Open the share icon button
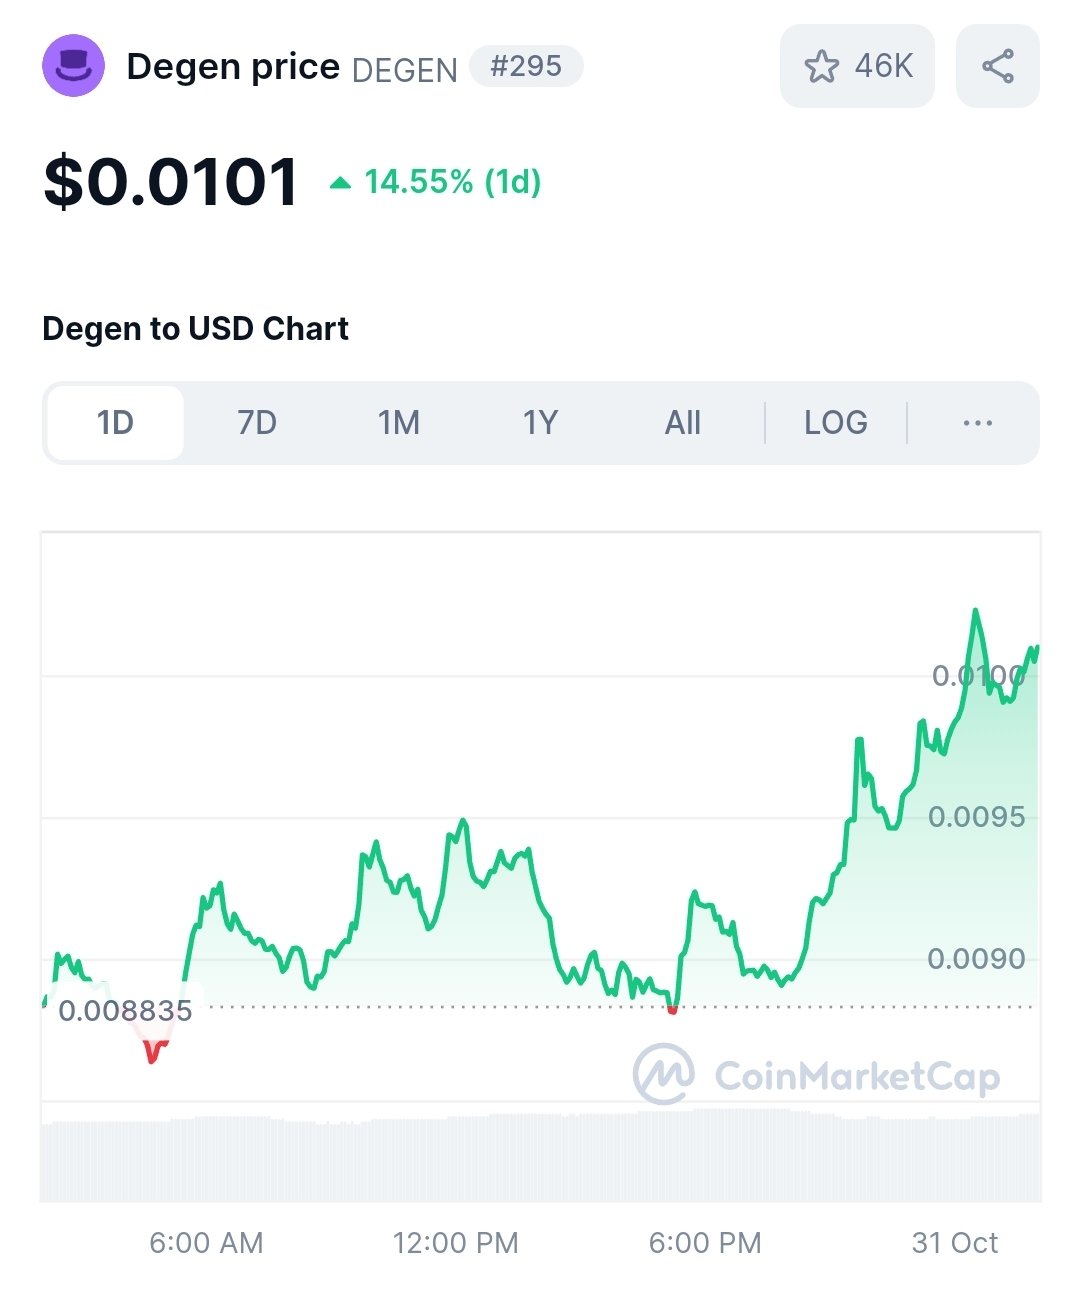 [998, 66]
